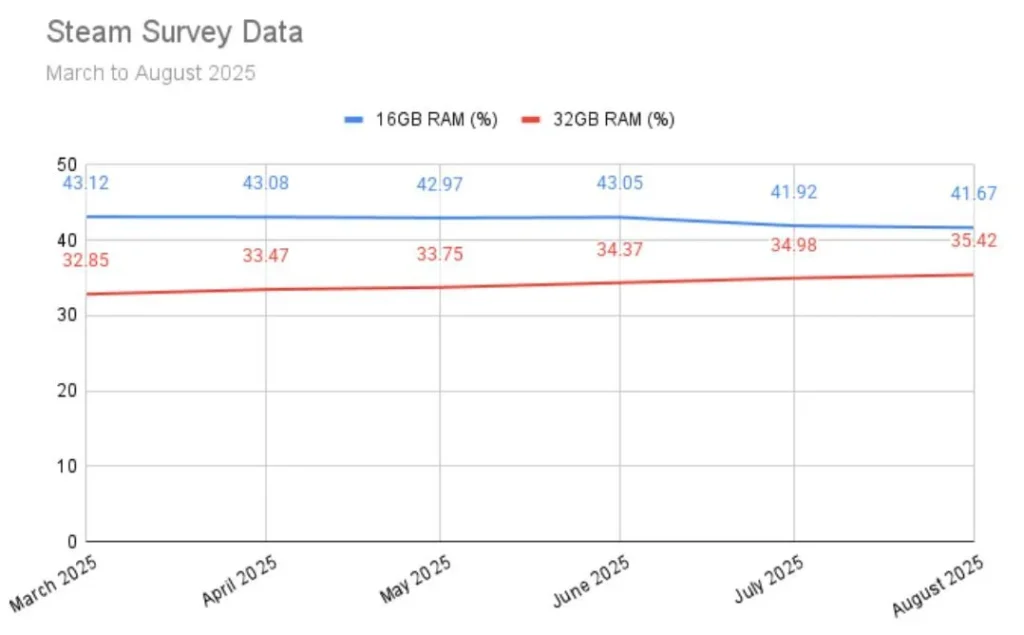Click the blue 16GB RAM legend swatch
Image resolution: width=1024 pixels, height=635 pixels.
click(x=355, y=120)
